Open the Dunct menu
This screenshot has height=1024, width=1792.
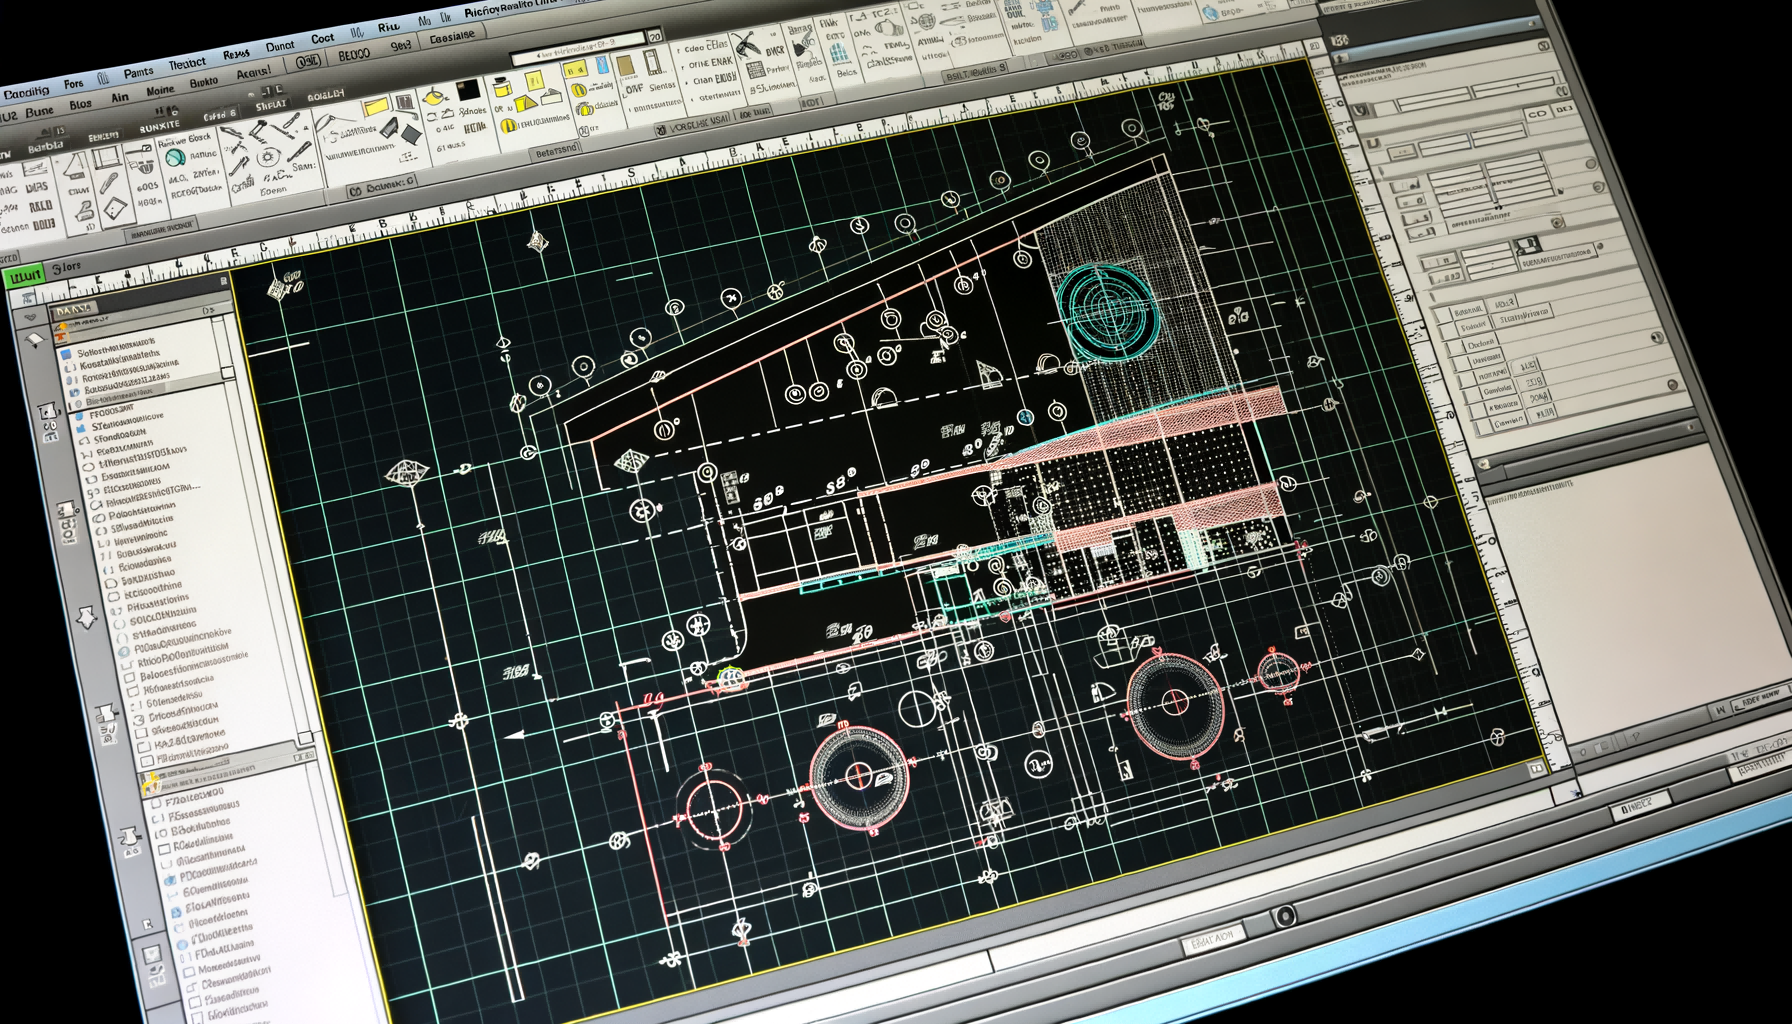pos(280,46)
